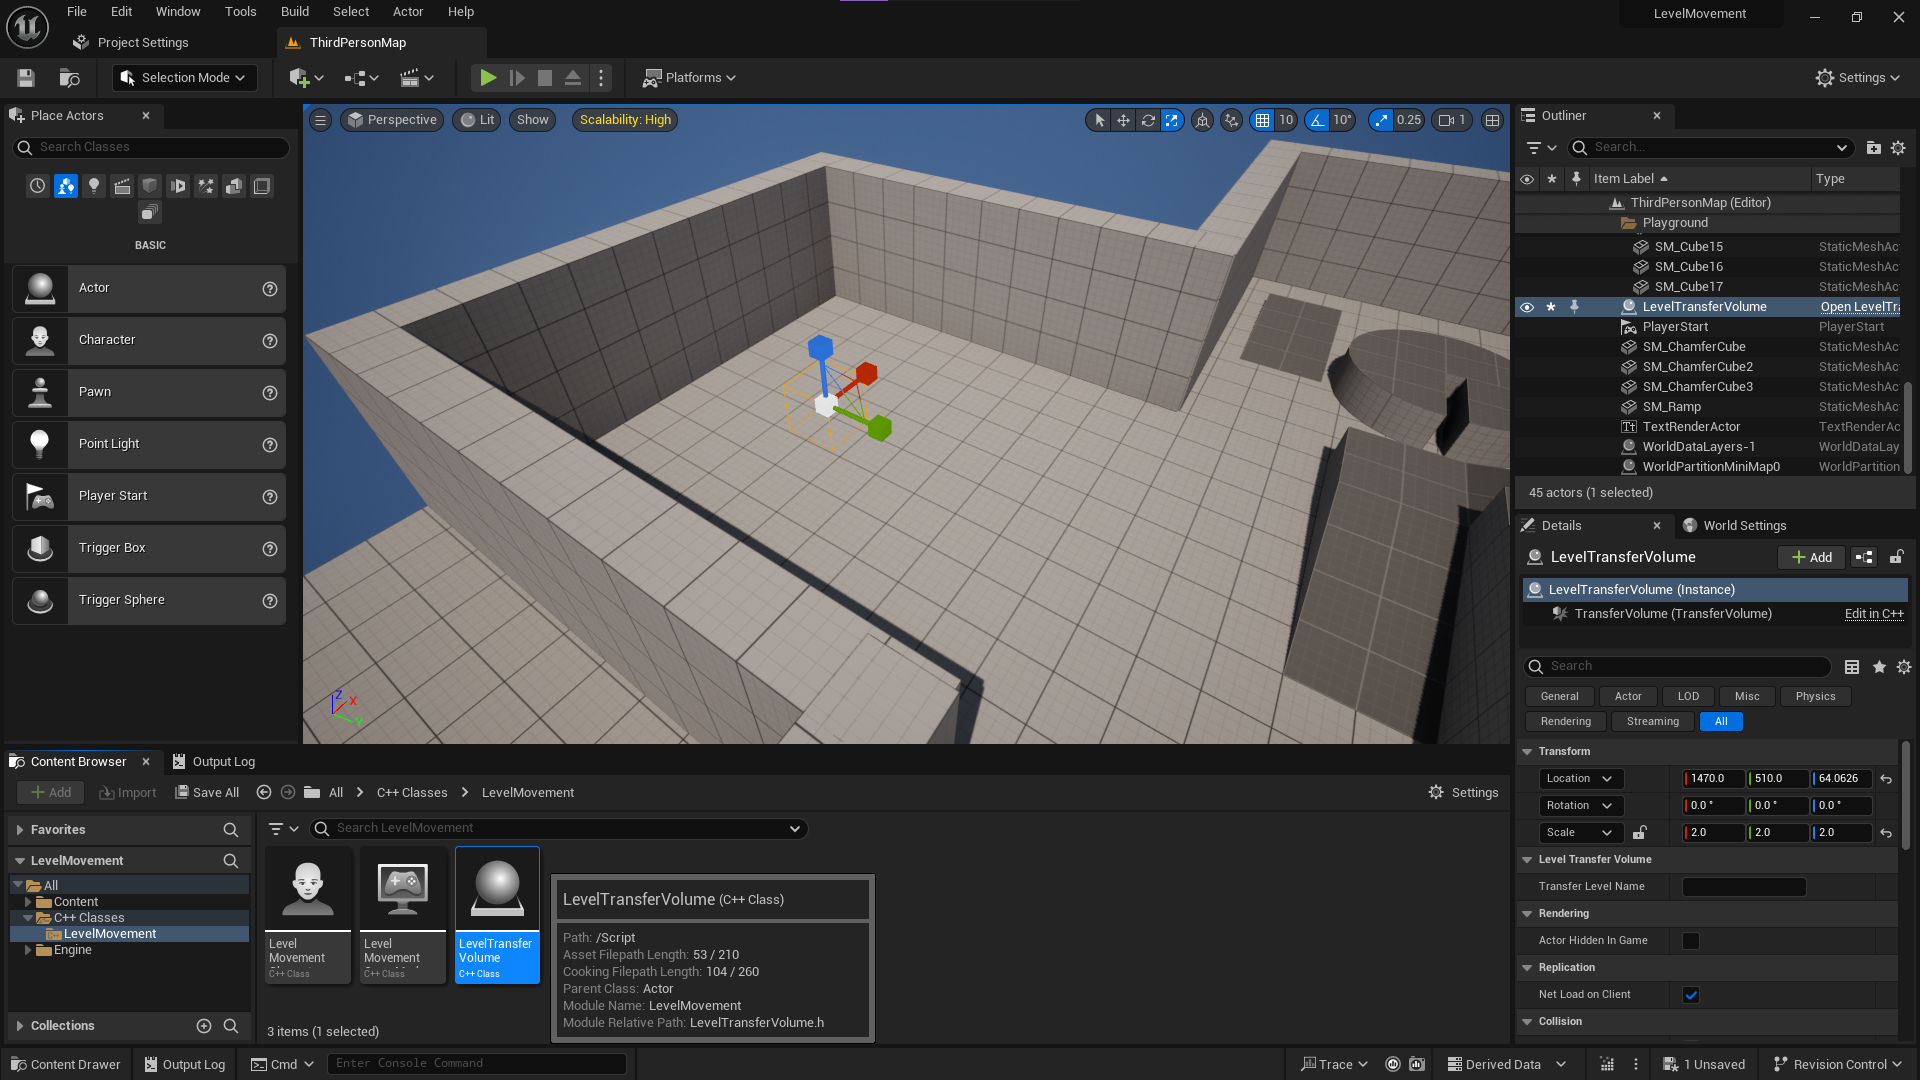Viewport: 1920px width, 1080px height.
Task: Click the Edit in C++ link
Action: [x=1874, y=614]
